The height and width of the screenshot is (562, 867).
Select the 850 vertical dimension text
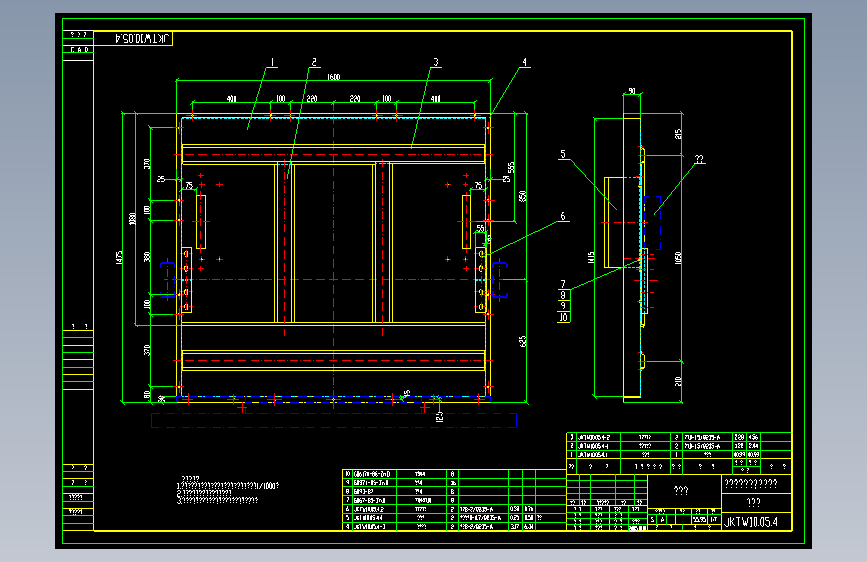click(x=523, y=196)
